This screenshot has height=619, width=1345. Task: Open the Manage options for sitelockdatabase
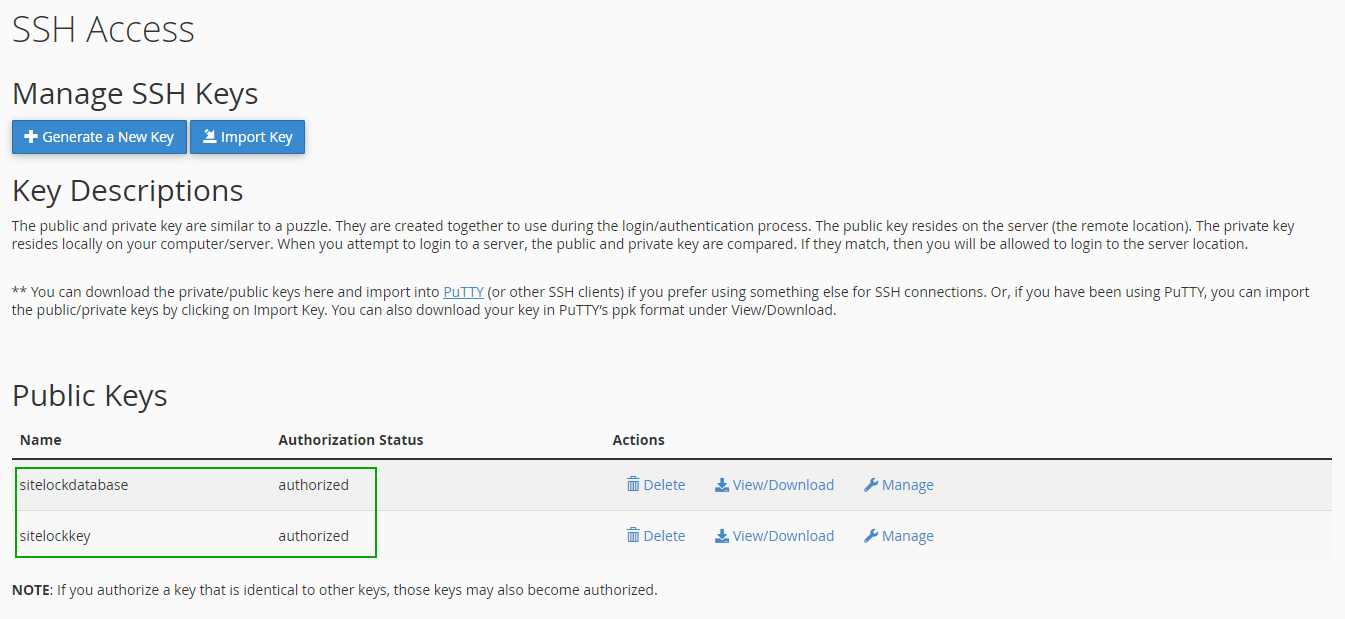pyautogui.click(x=898, y=484)
